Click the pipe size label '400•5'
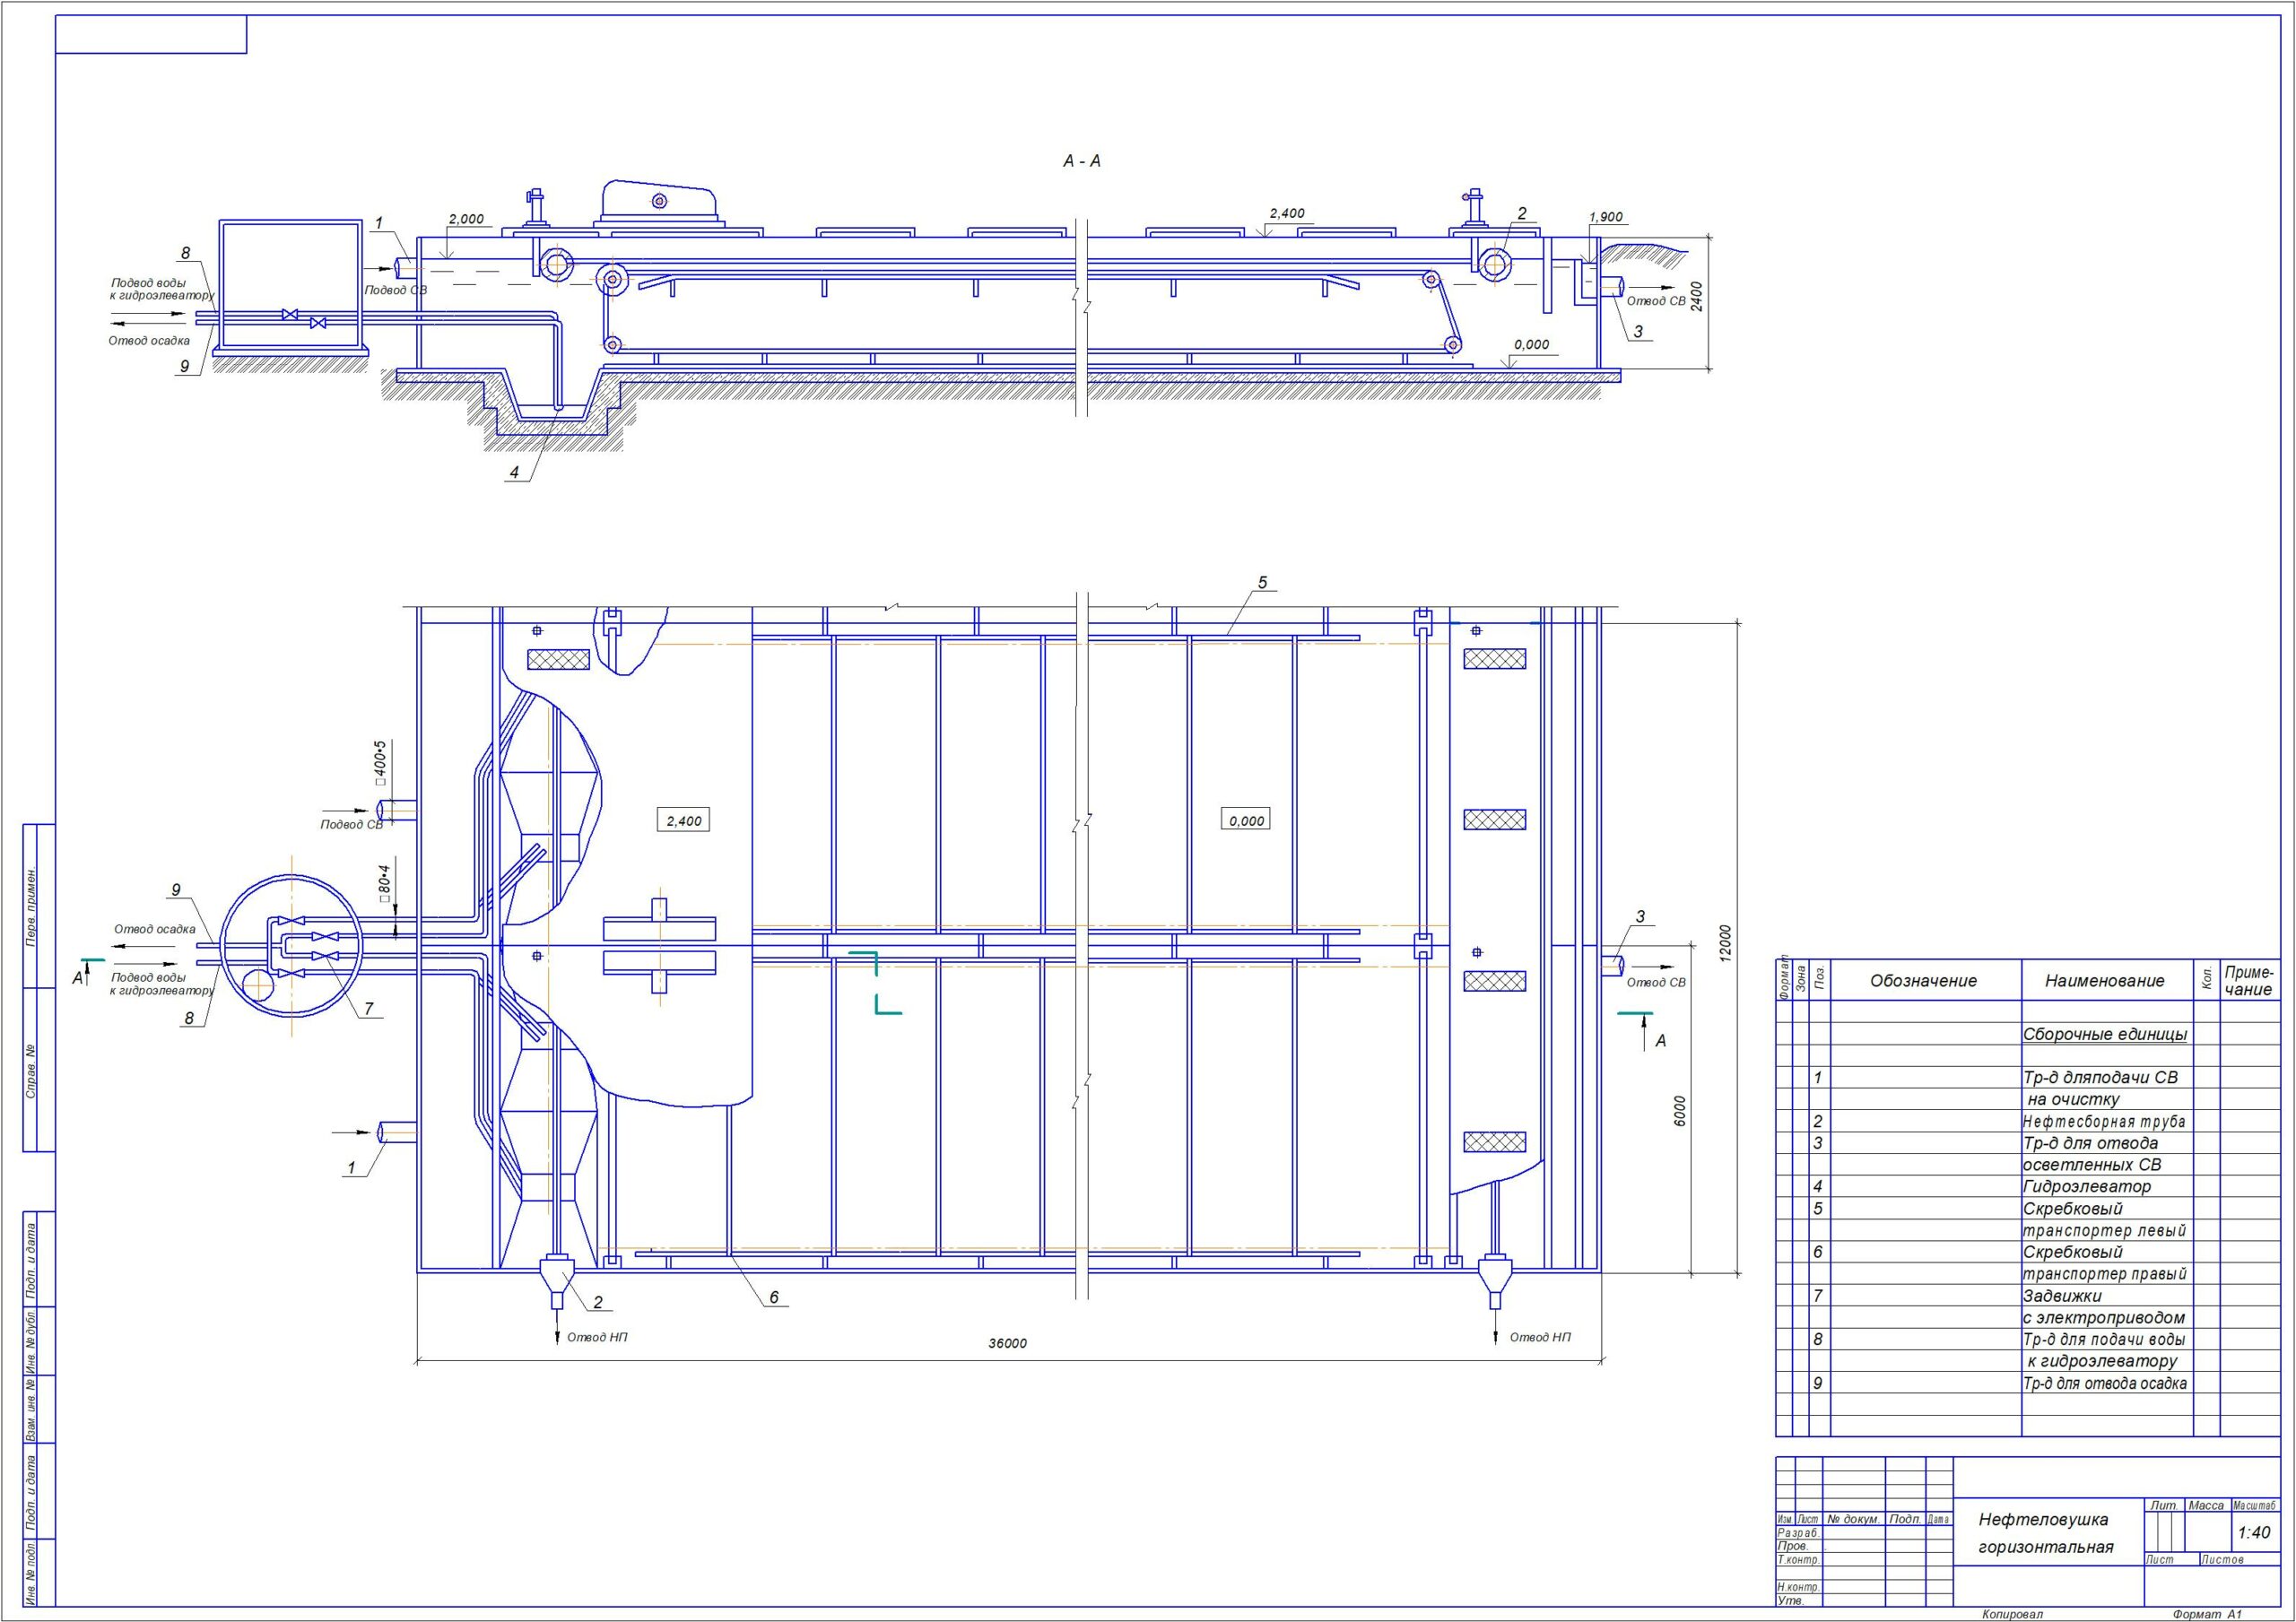 tap(379, 764)
